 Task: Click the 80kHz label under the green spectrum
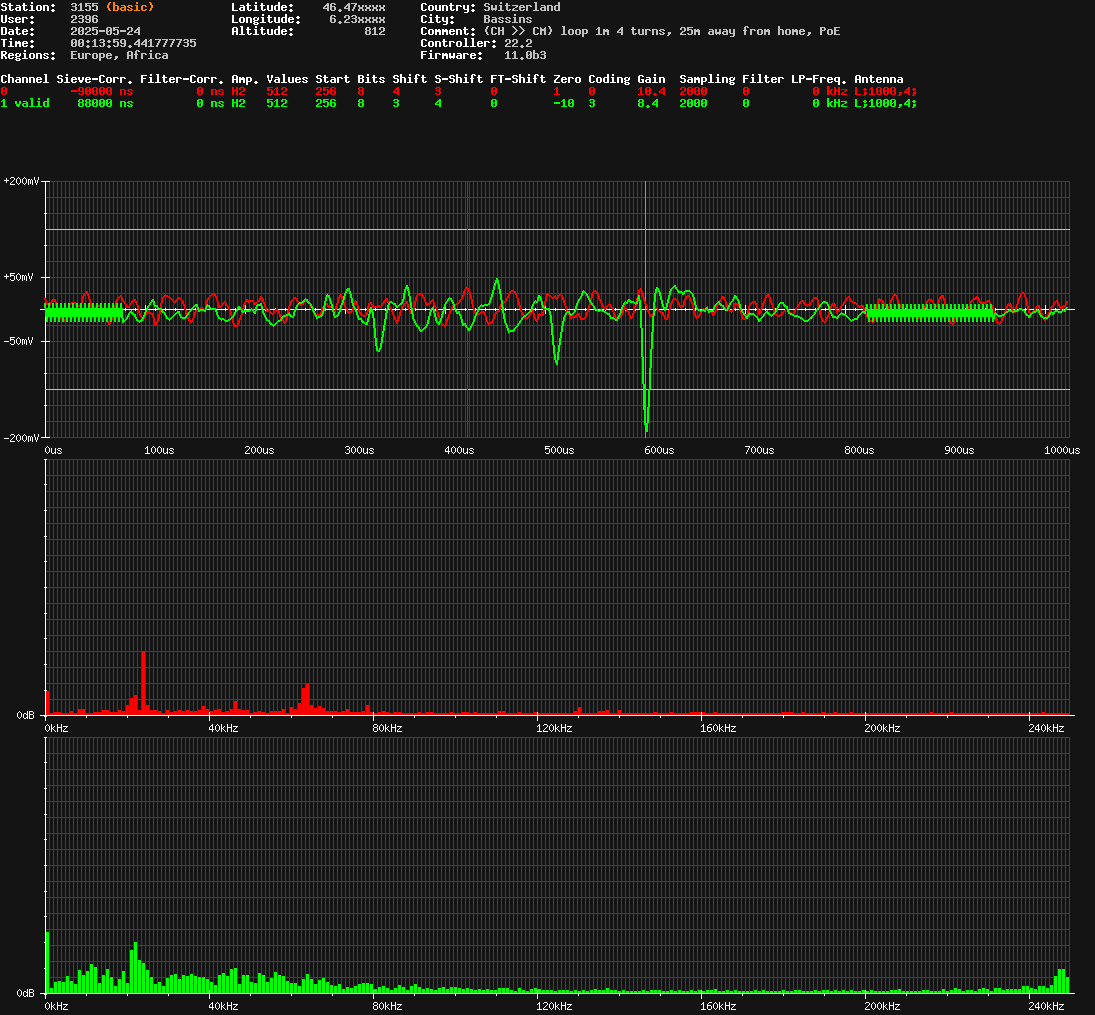(387, 1006)
